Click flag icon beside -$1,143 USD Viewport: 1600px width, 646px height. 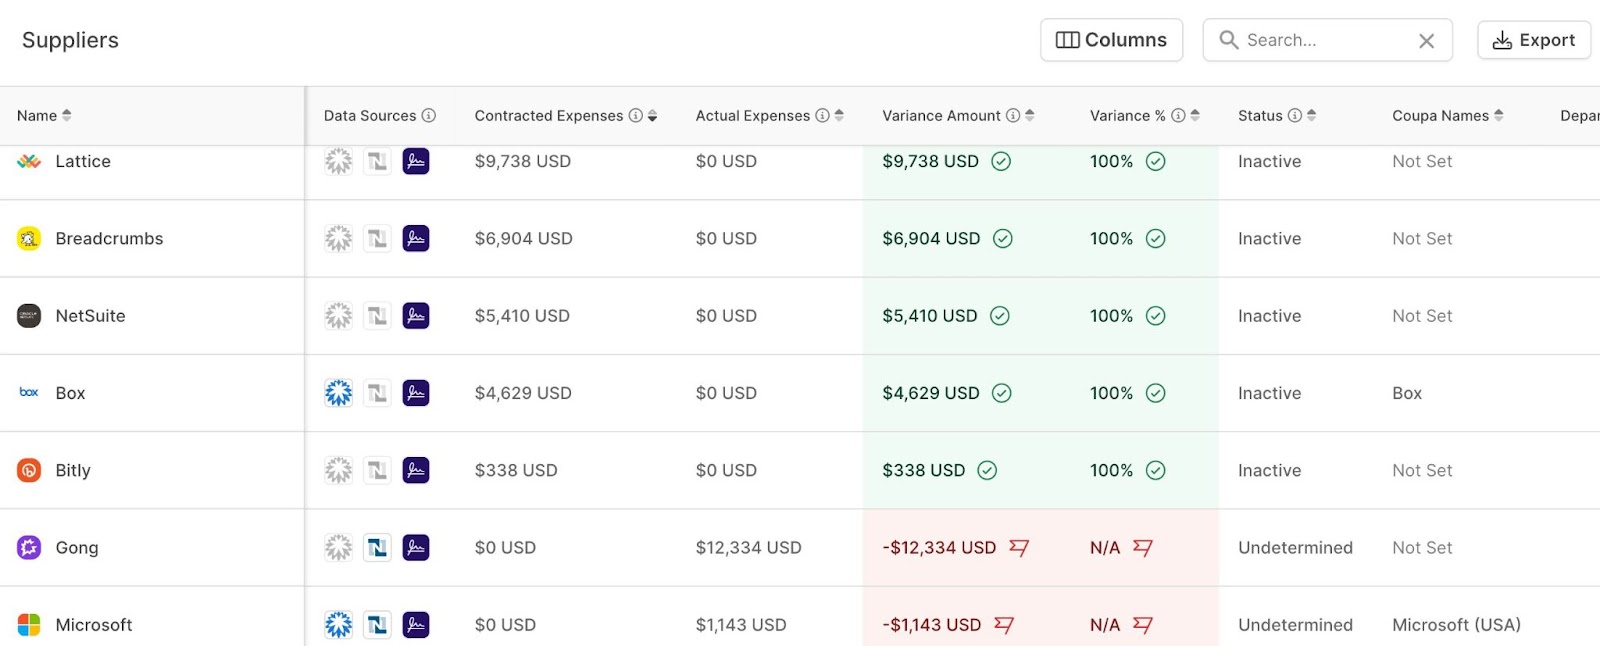pyautogui.click(x=1004, y=625)
